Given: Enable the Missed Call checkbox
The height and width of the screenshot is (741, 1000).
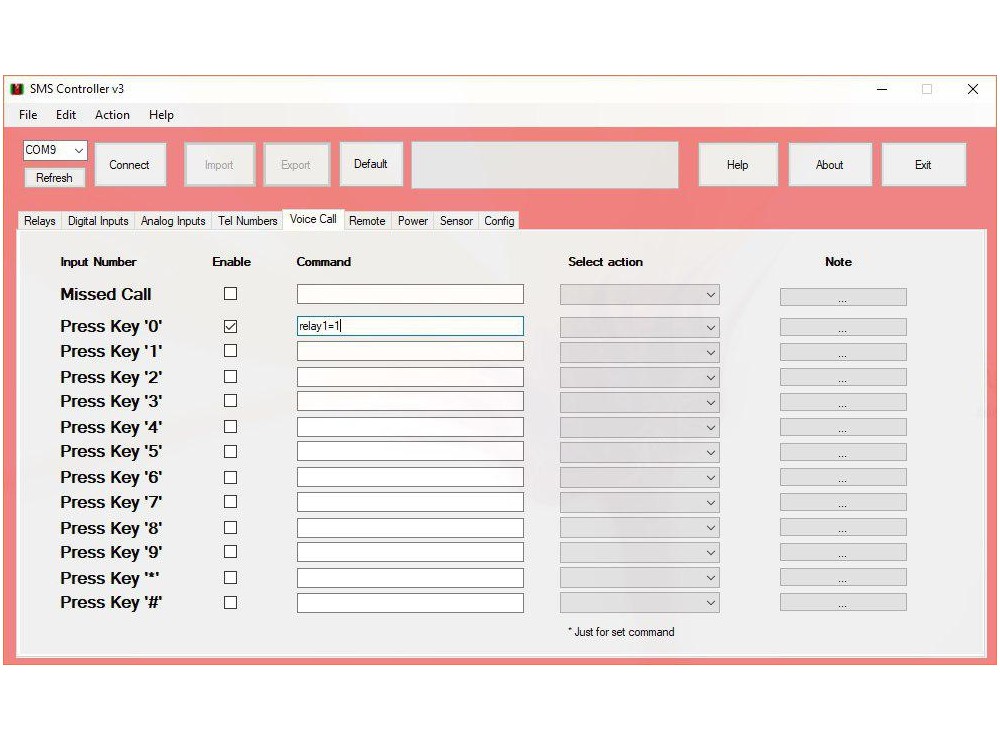Looking at the screenshot, I should point(231,294).
